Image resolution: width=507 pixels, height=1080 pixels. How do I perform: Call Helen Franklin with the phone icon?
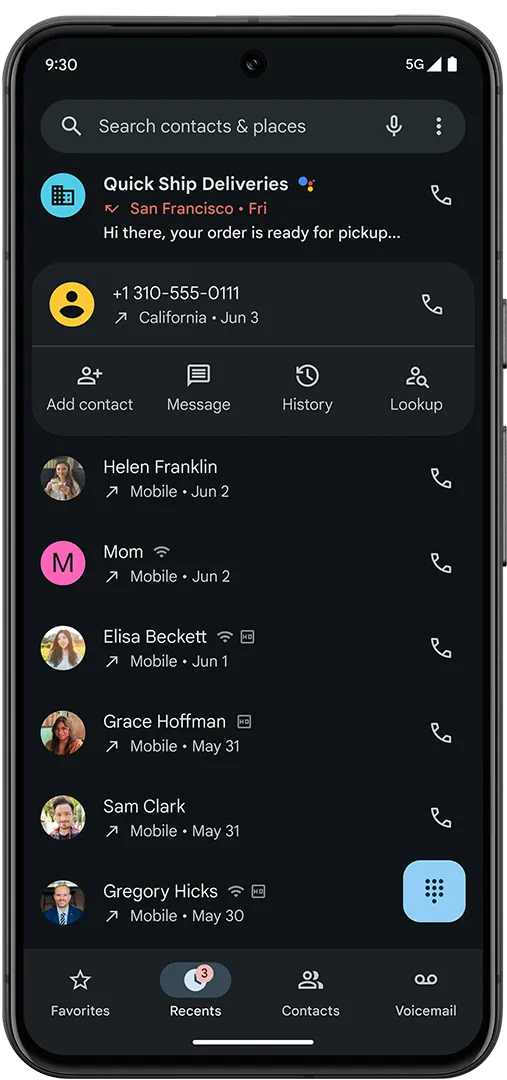[441, 478]
